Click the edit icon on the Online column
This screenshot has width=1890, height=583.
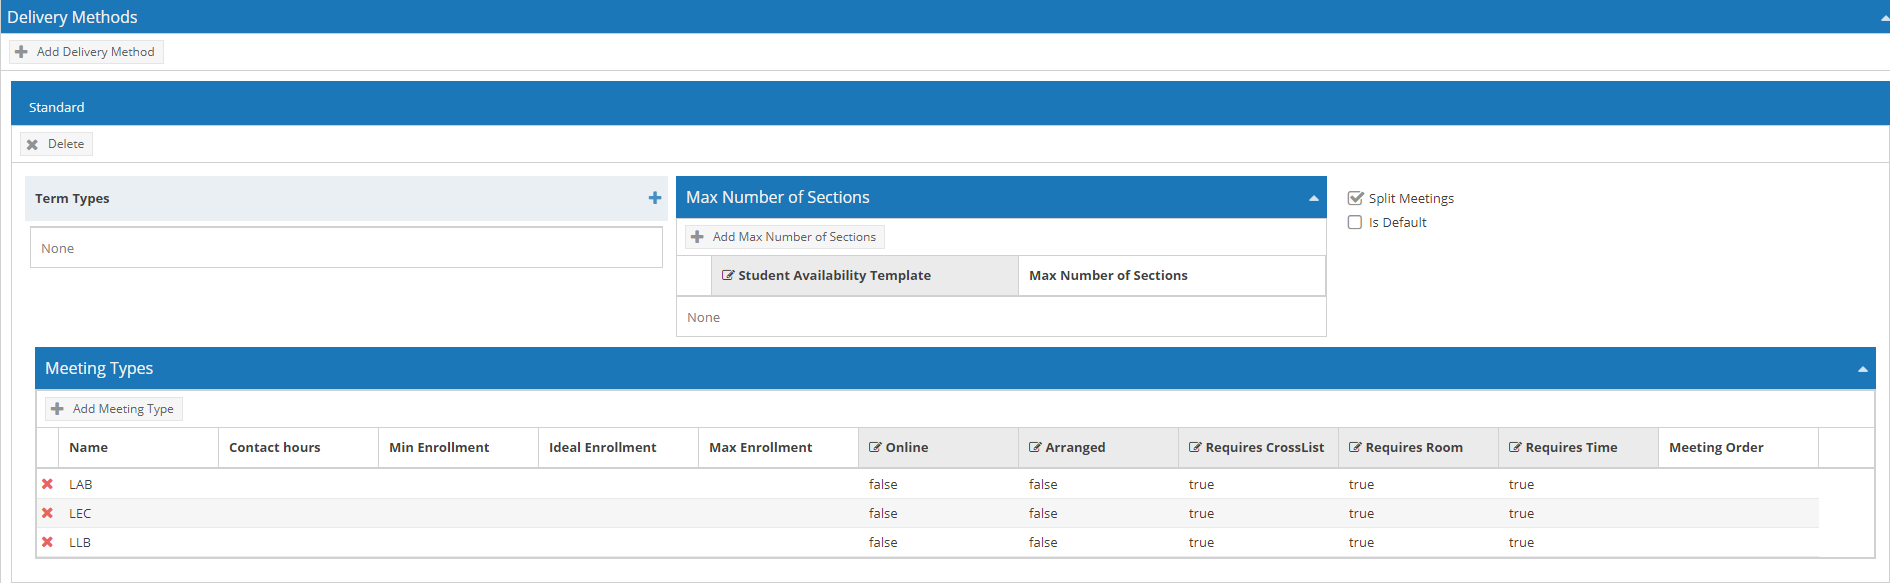(x=875, y=447)
